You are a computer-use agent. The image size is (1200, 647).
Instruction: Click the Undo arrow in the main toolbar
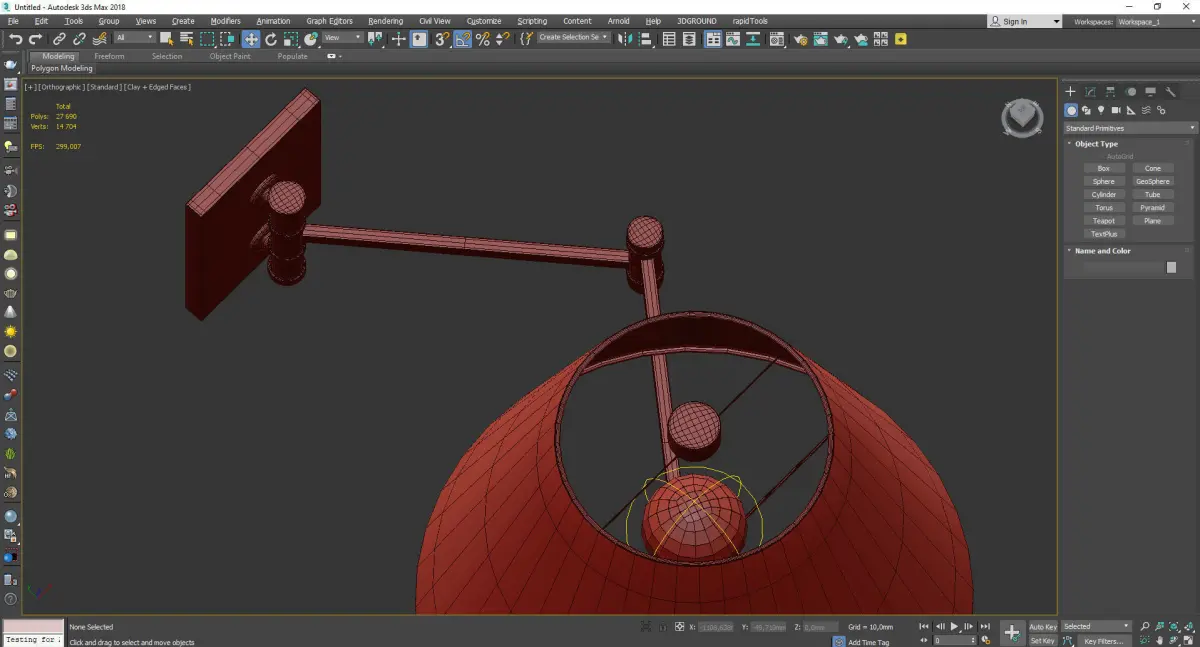(x=16, y=39)
